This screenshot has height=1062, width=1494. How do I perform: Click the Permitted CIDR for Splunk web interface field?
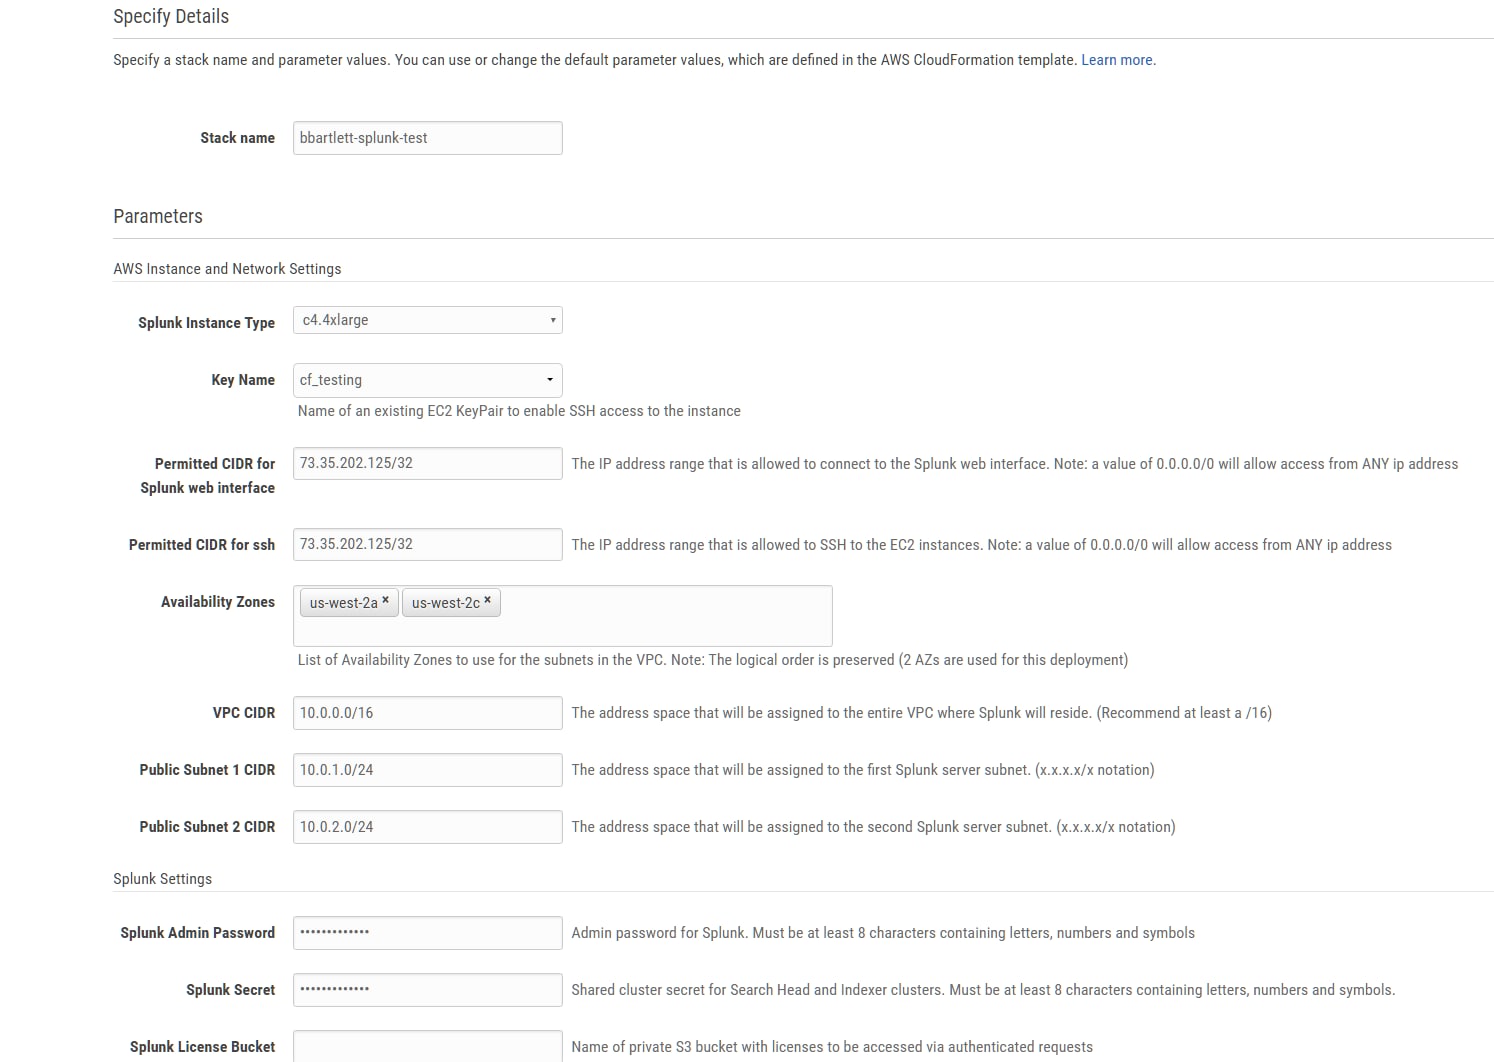428,463
